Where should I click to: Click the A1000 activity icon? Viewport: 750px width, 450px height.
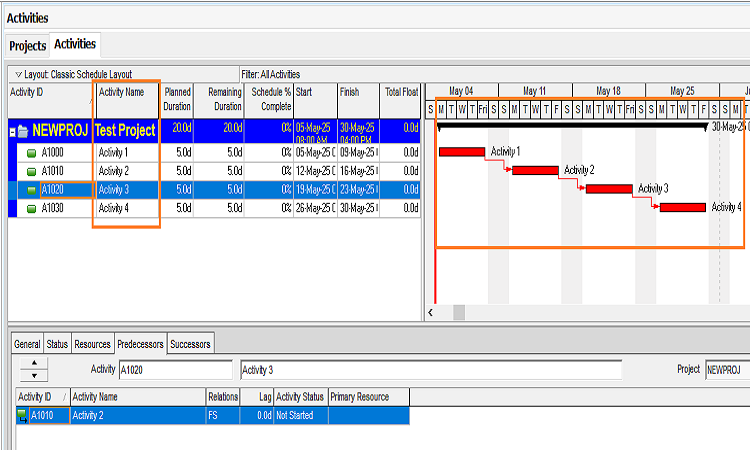click(x=31, y=153)
